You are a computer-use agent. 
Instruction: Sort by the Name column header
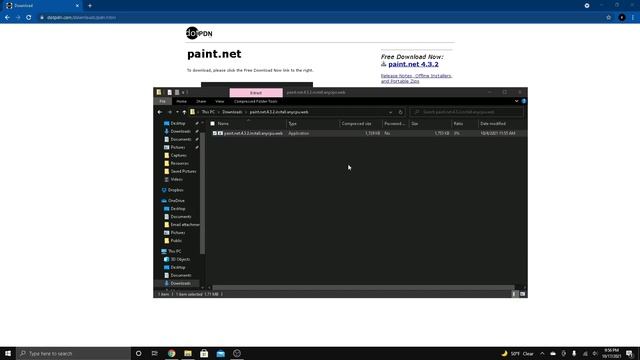coord(223,123)
